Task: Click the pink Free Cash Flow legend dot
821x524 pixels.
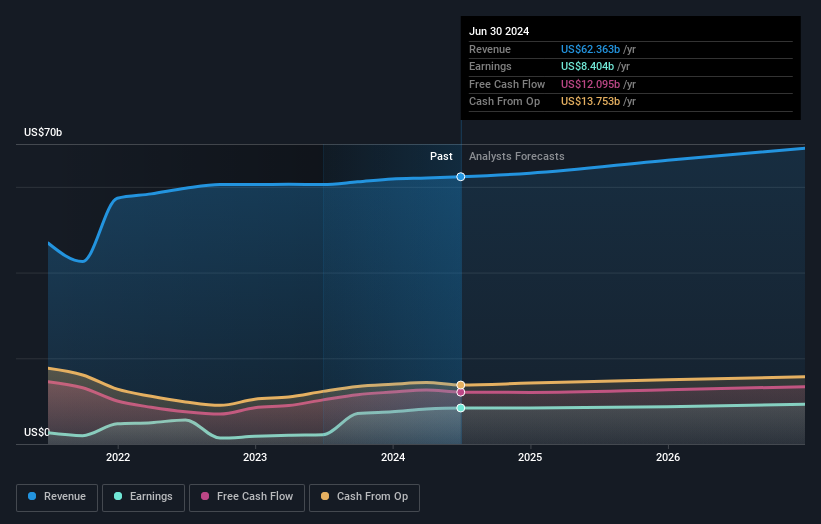Action: pos(205,496)
